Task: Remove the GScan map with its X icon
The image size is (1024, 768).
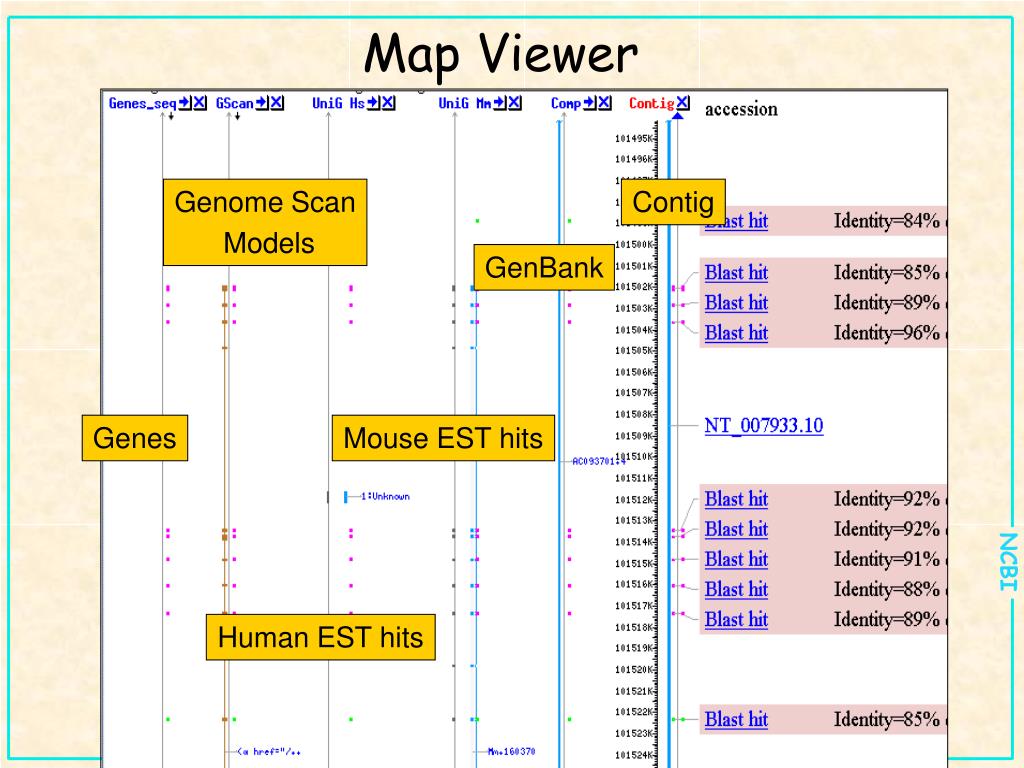Action: click(x=277, y=103)
